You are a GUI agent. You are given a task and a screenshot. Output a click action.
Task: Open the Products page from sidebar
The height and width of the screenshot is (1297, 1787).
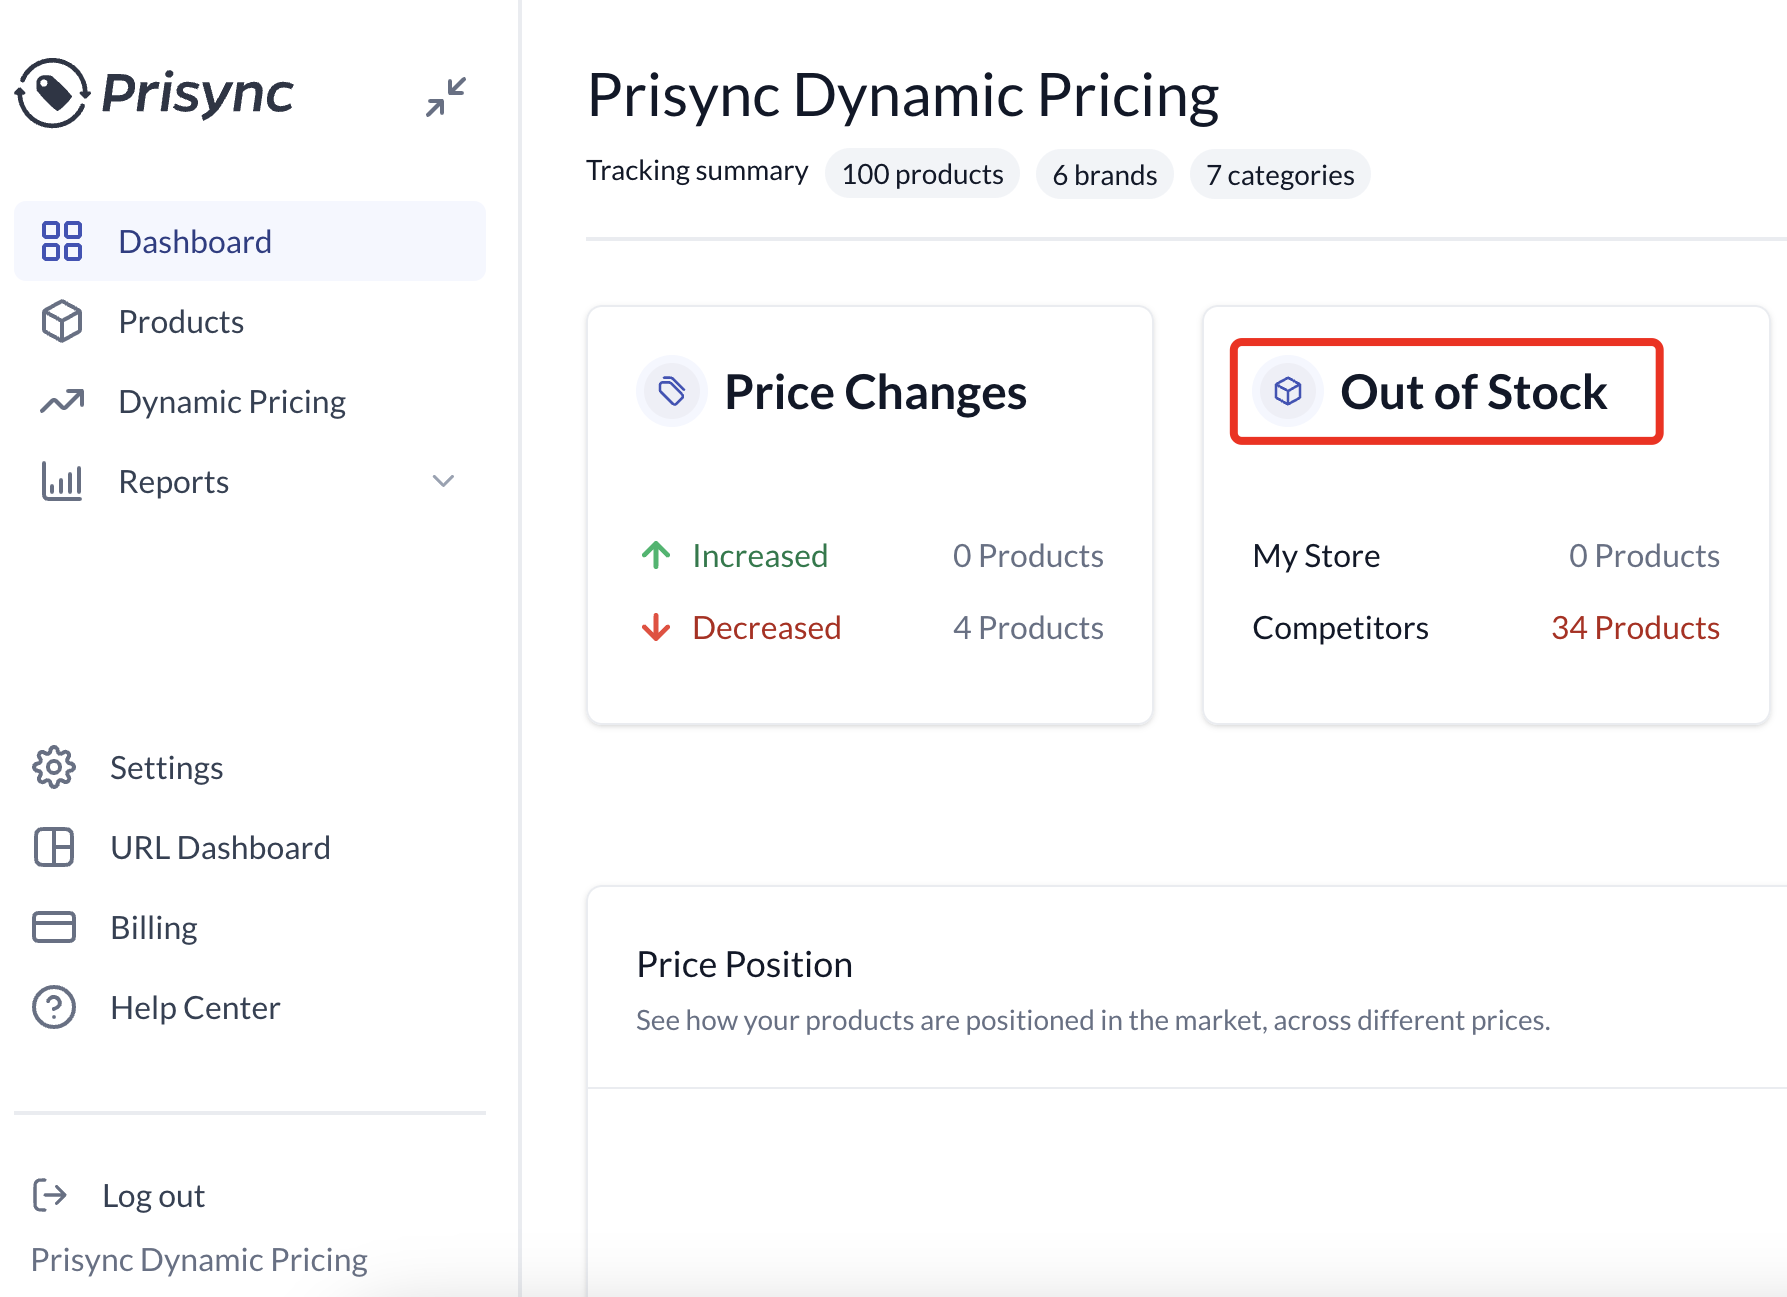pos(181,321)
